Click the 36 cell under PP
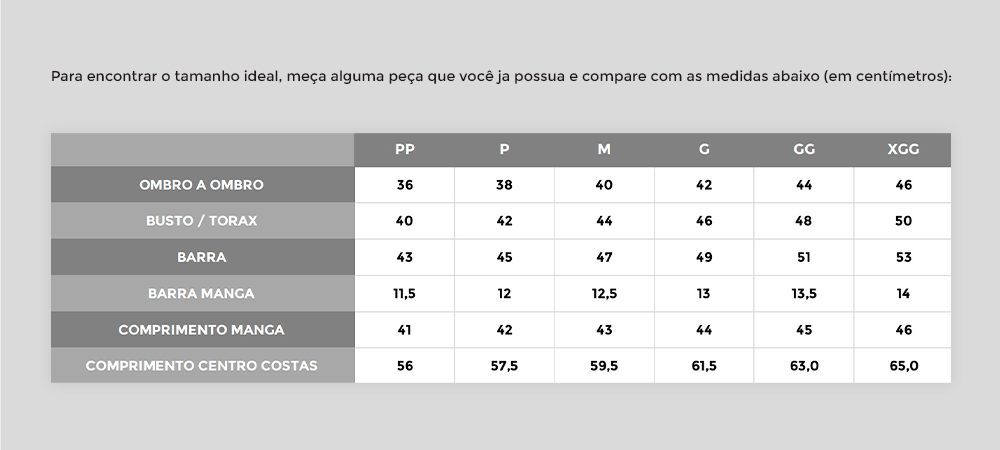This screenshot has width=1000, height=450. coord(404,185)
